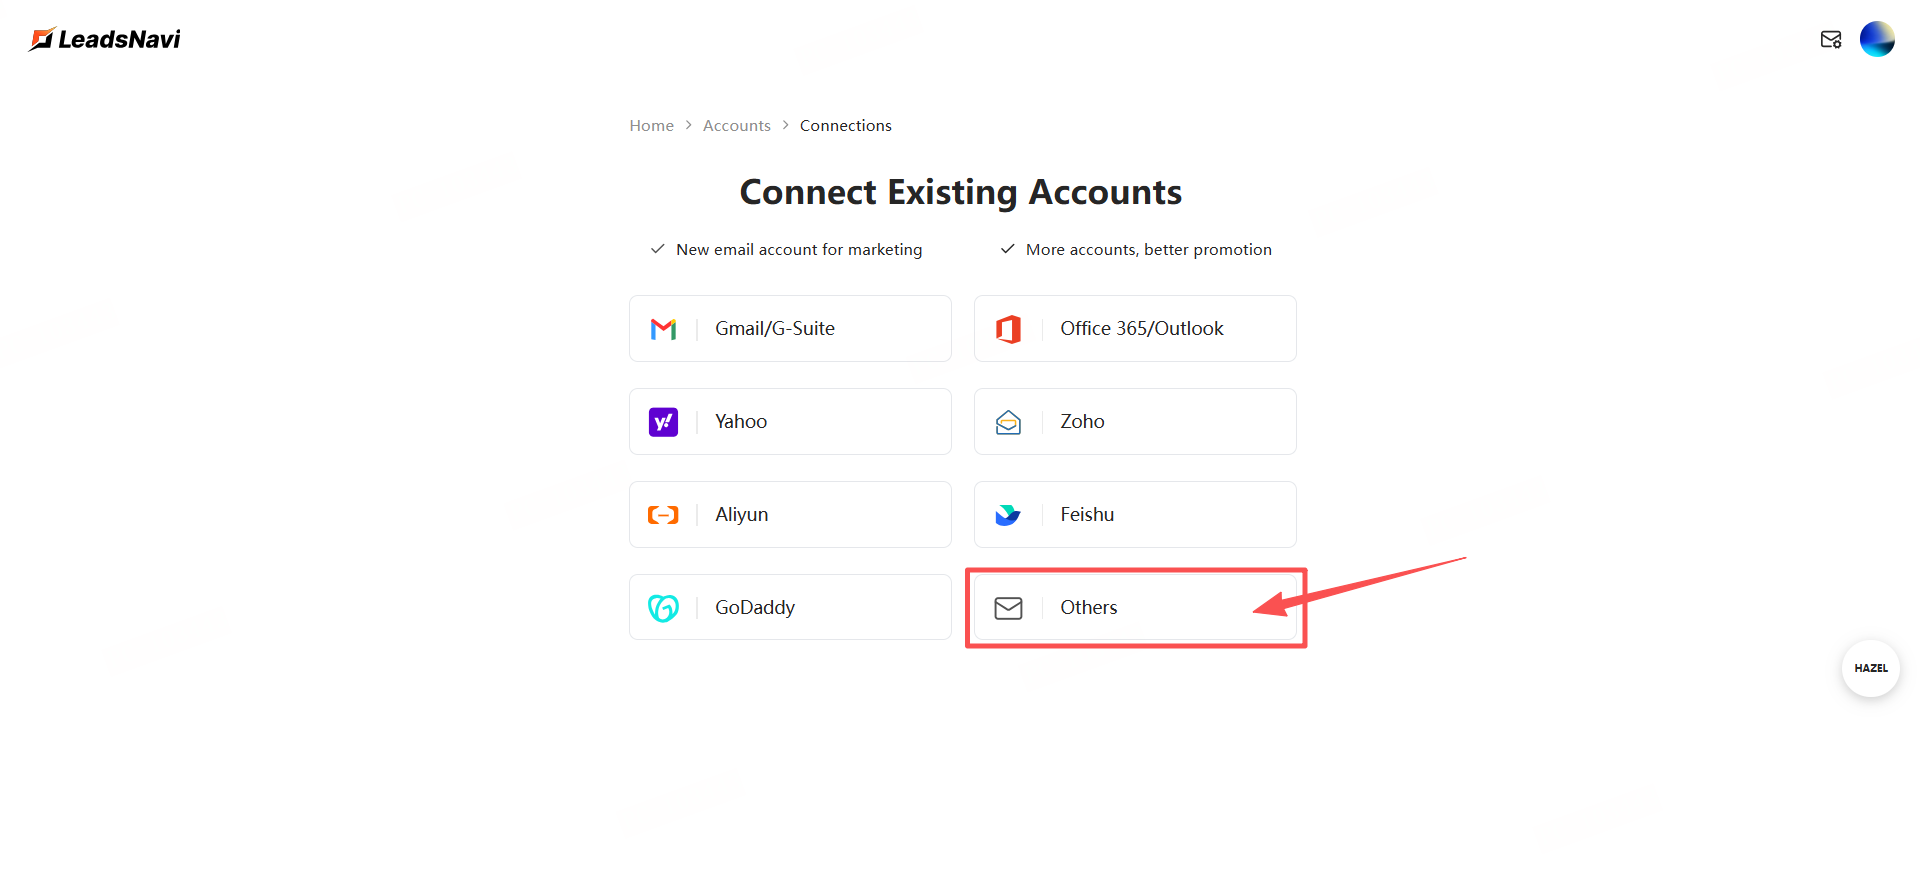
Task: Click the Gmail M icon
Action: (x=663, y=329)
